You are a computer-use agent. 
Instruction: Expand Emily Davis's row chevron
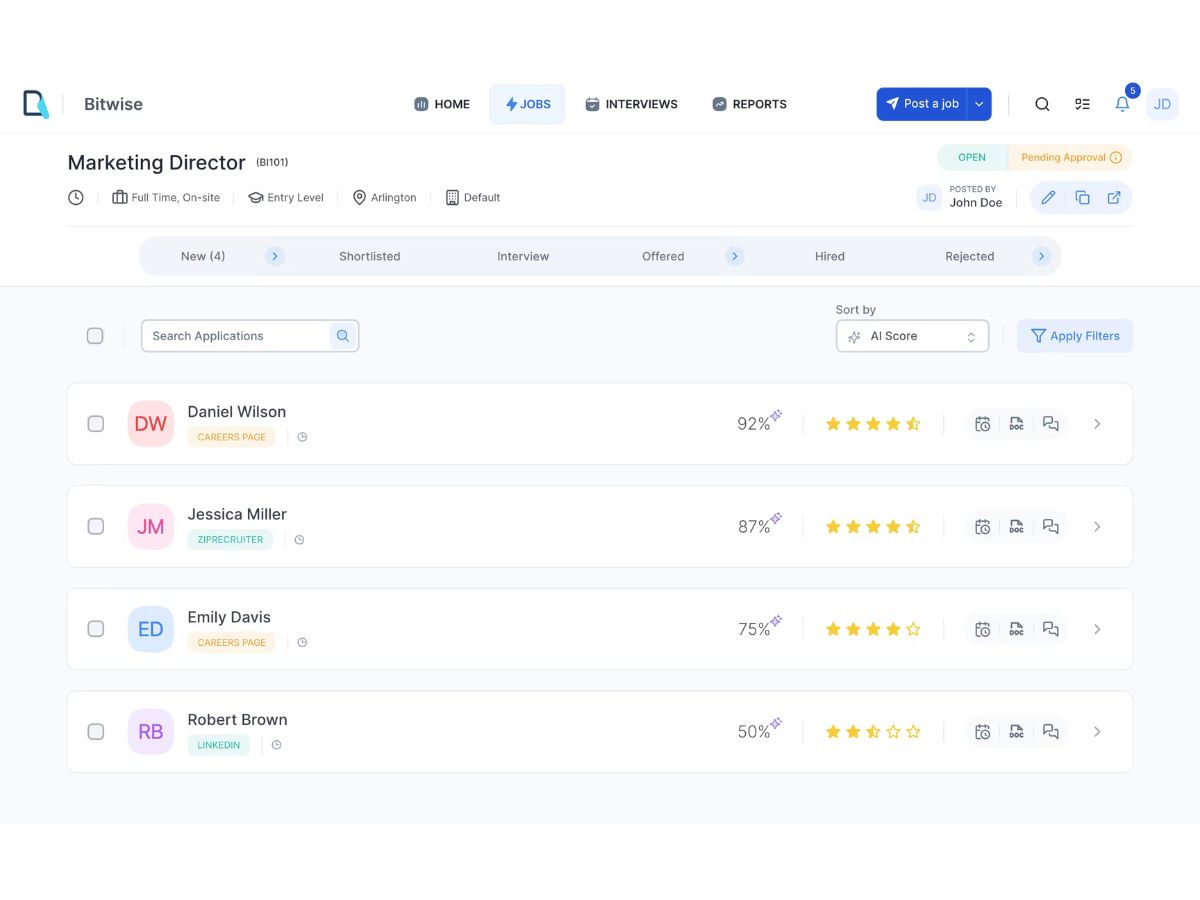(x=1097, y=629)
